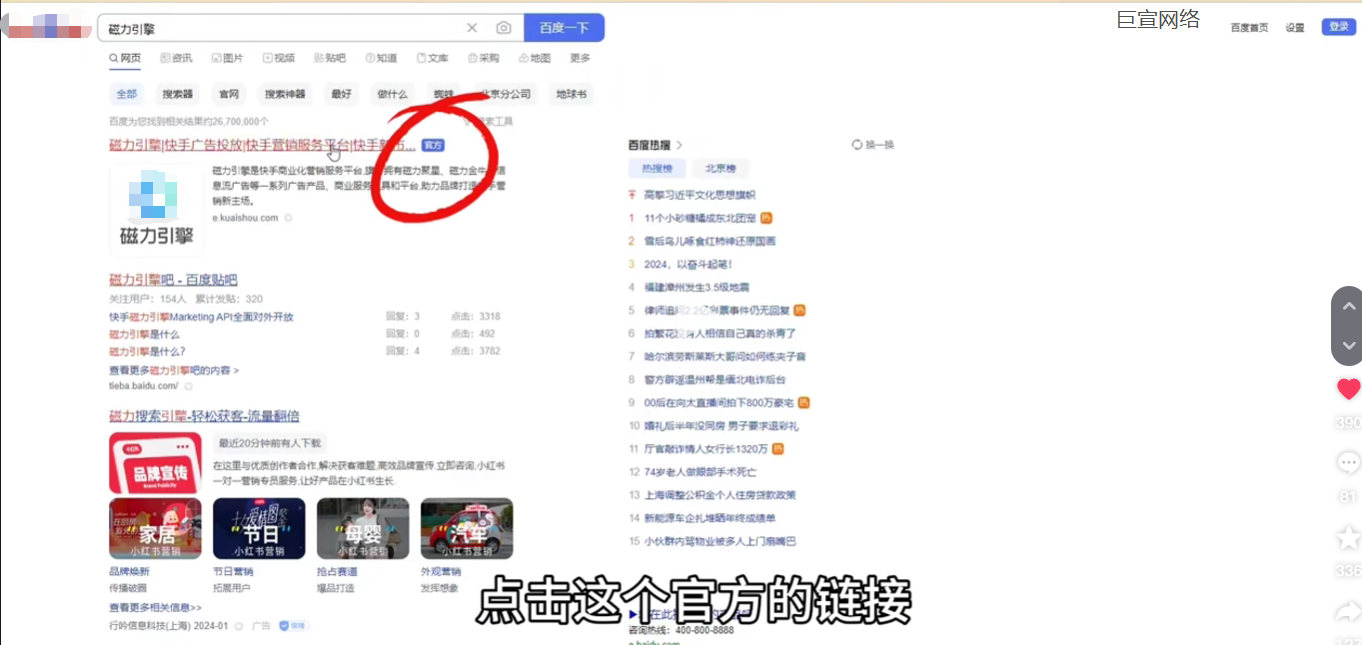Switch to the 图片 tab
This screenshot has width=1362, height=645.
tap(227, 58)
